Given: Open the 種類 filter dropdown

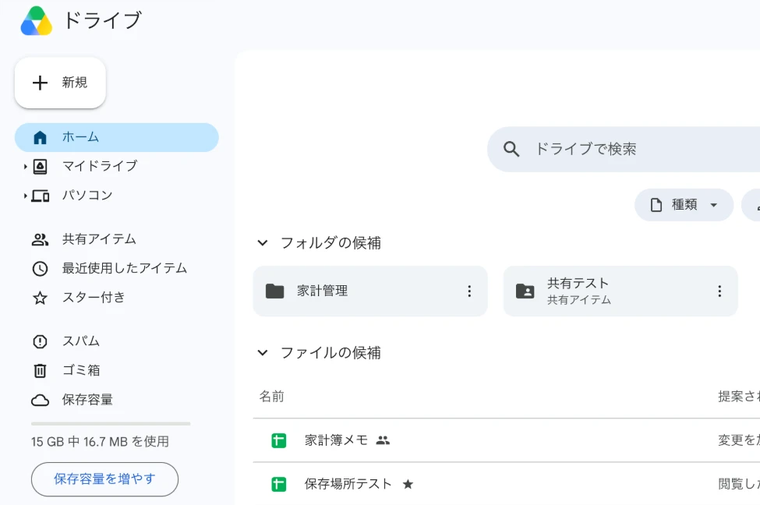Looking at the screenshot, I should (x=684, y=205).
